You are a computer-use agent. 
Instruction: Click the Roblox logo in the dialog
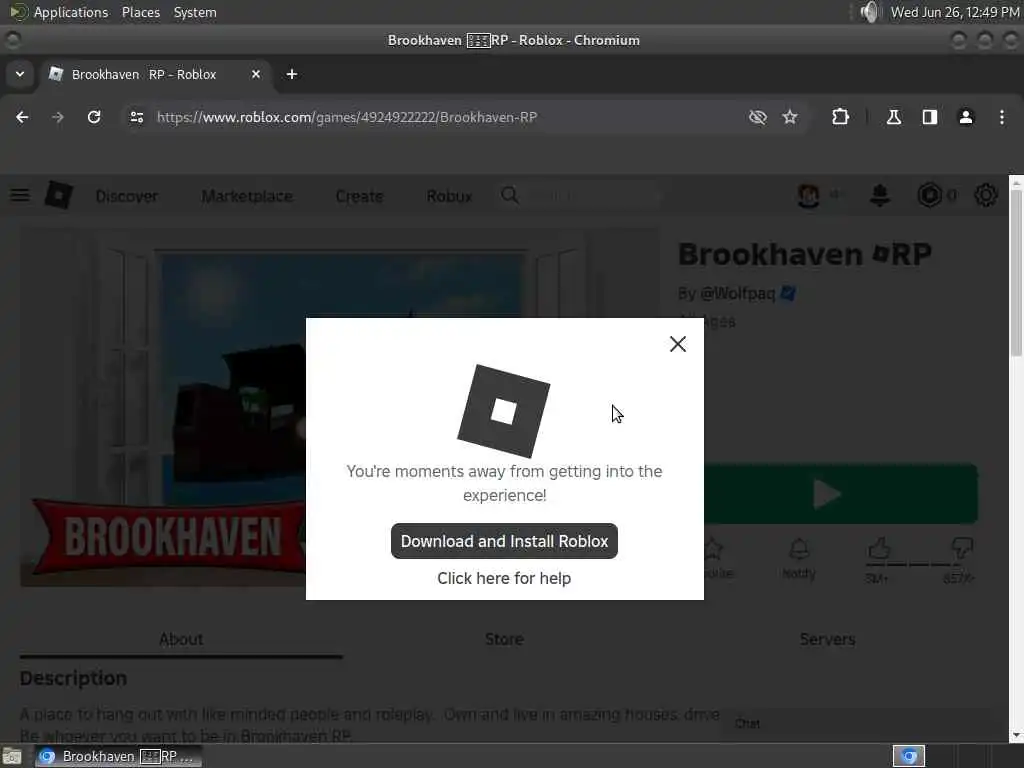(x=504, y=411)
